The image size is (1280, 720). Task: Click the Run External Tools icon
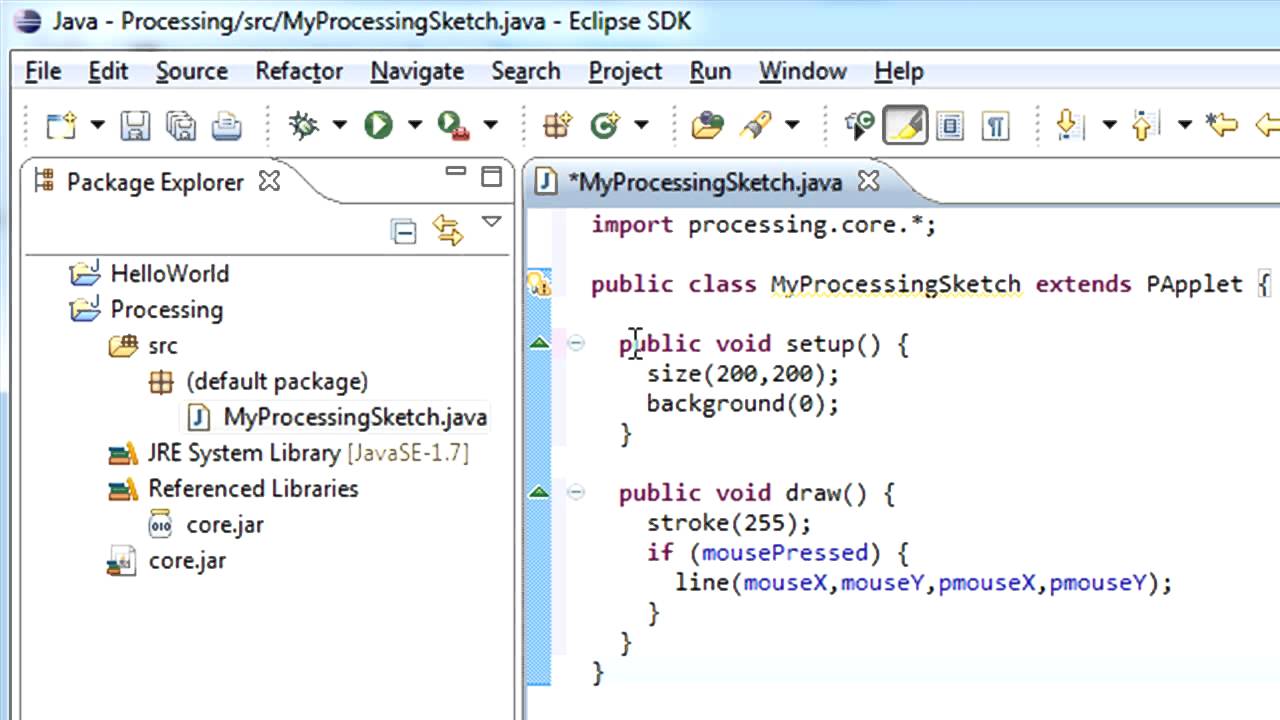coord(454,125)
